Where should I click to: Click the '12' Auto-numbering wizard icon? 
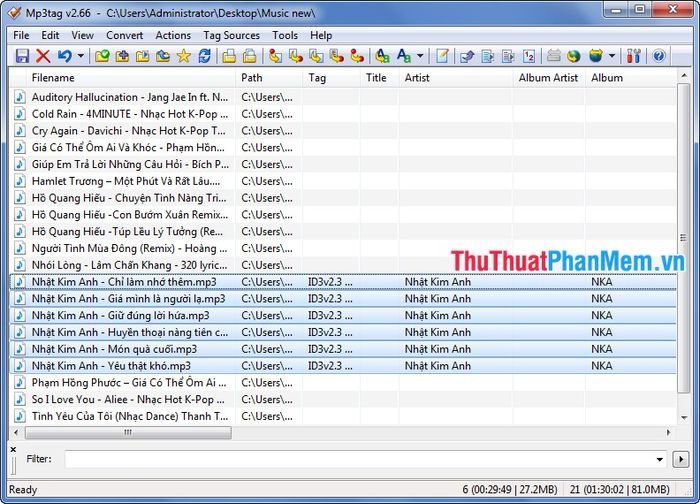click(529, 56)
